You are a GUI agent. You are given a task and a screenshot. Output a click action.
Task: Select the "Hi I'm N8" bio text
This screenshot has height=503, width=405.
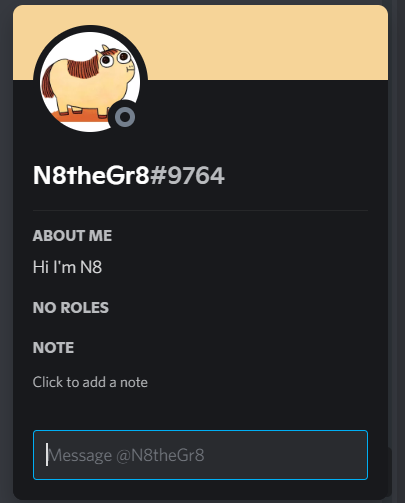67,267
